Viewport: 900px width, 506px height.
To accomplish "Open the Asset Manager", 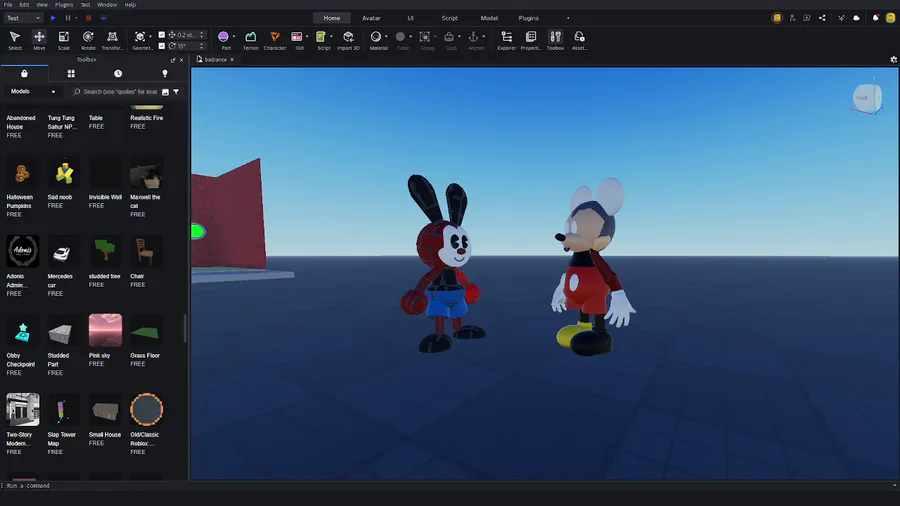I will point(579,40).
